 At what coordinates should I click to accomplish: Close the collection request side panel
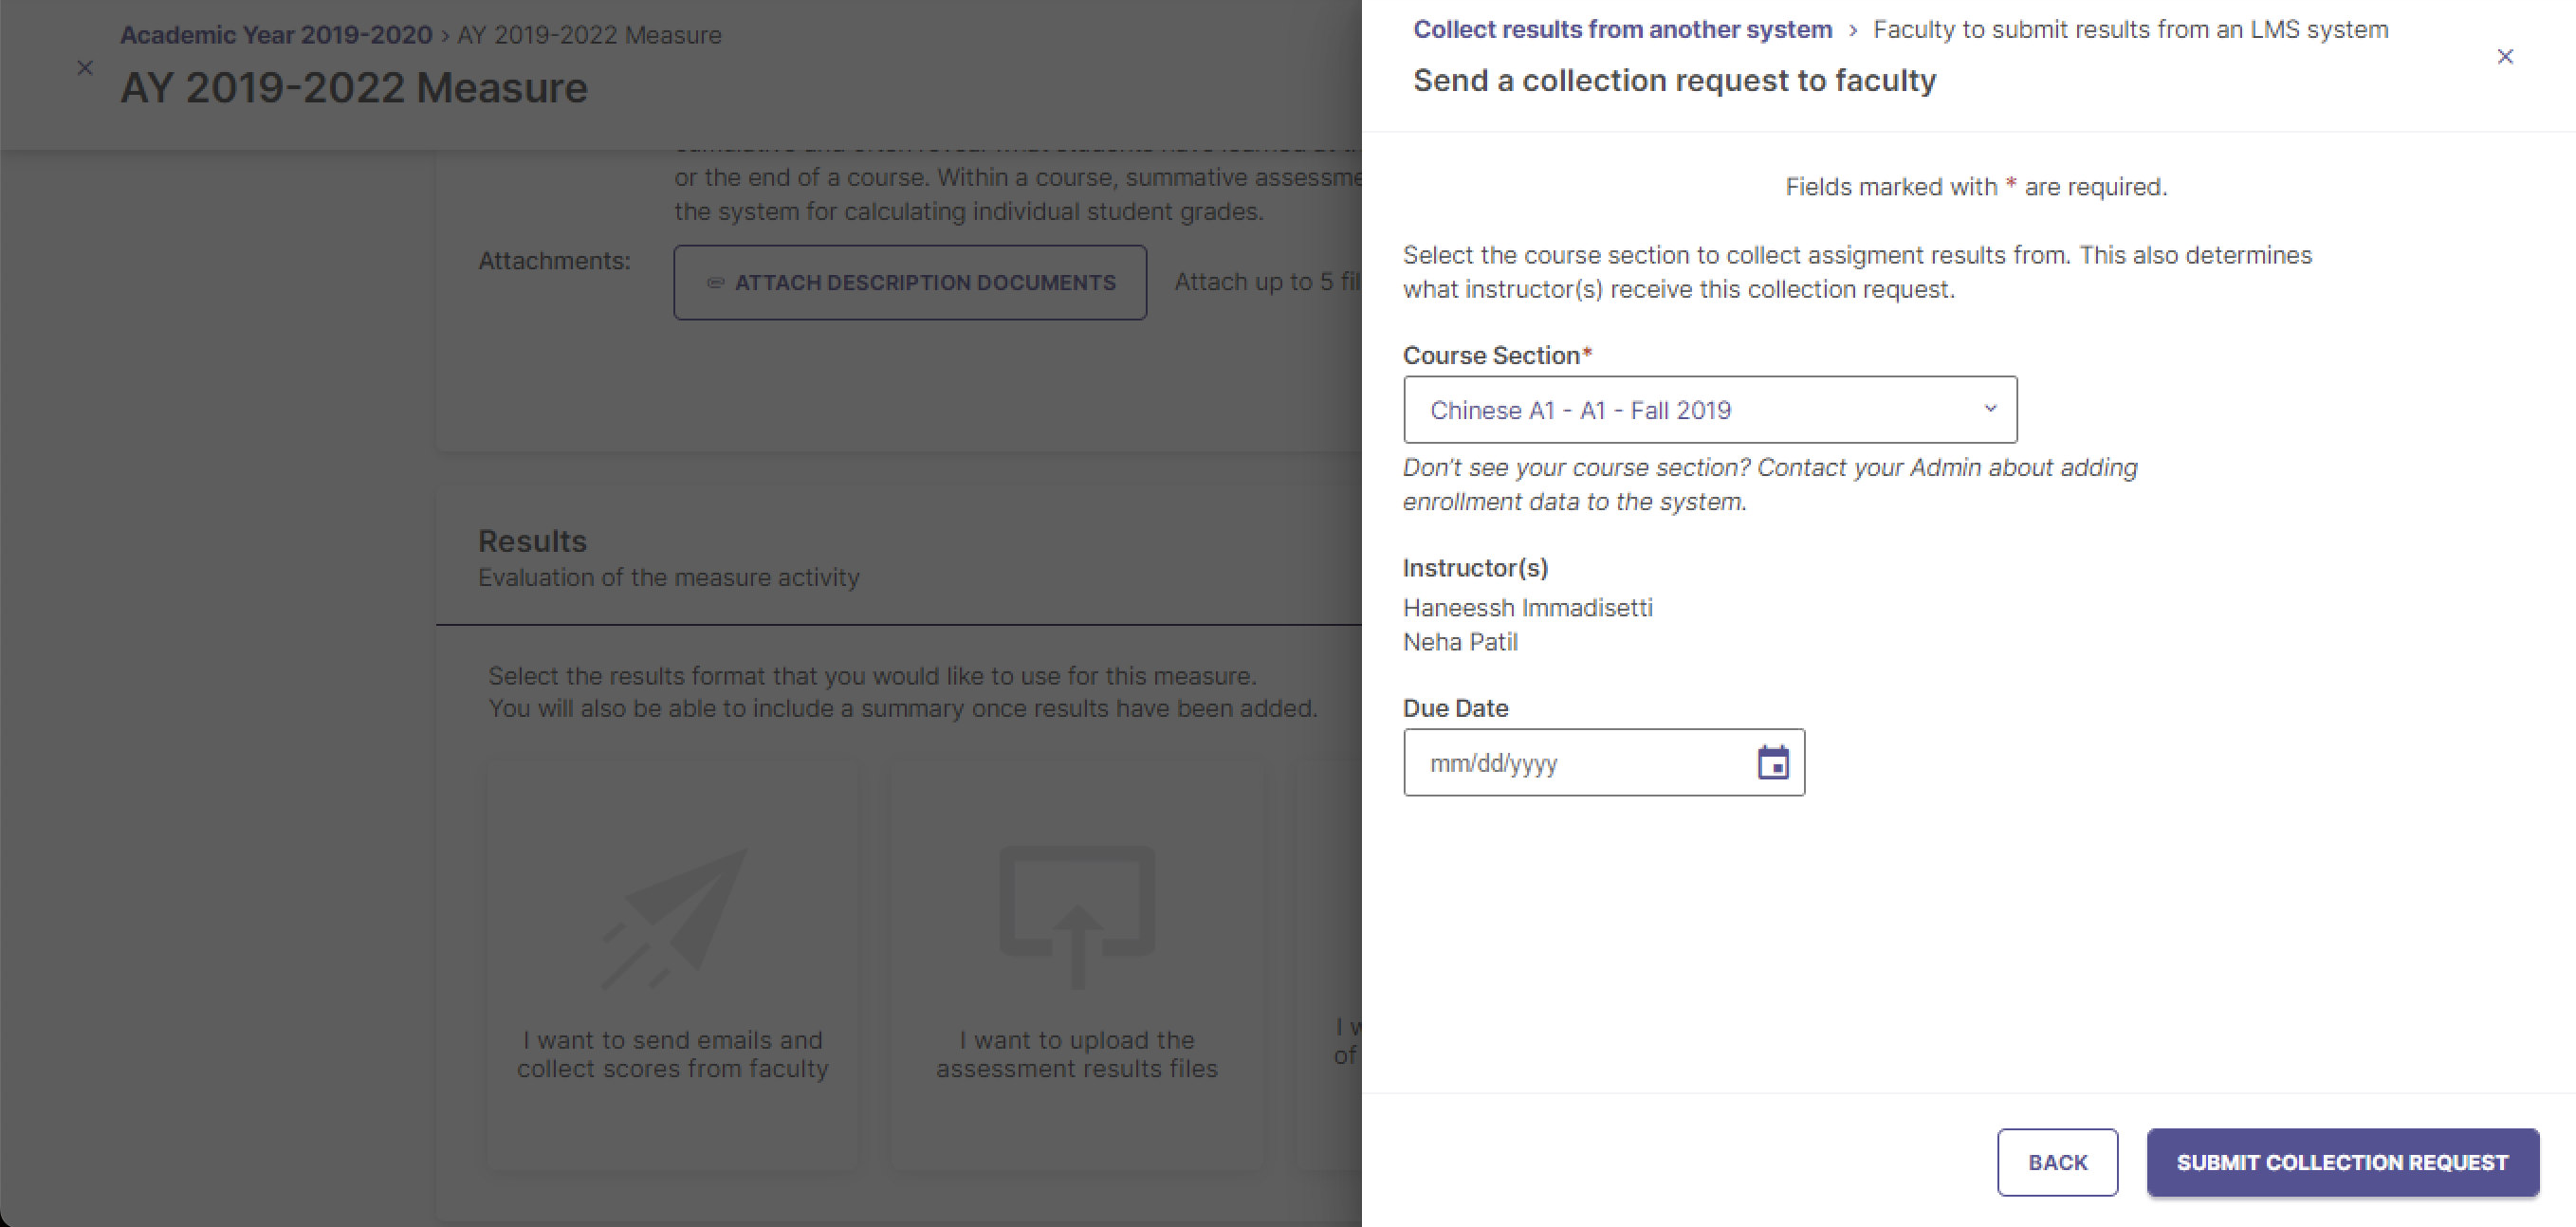[x=2504, y=56]
